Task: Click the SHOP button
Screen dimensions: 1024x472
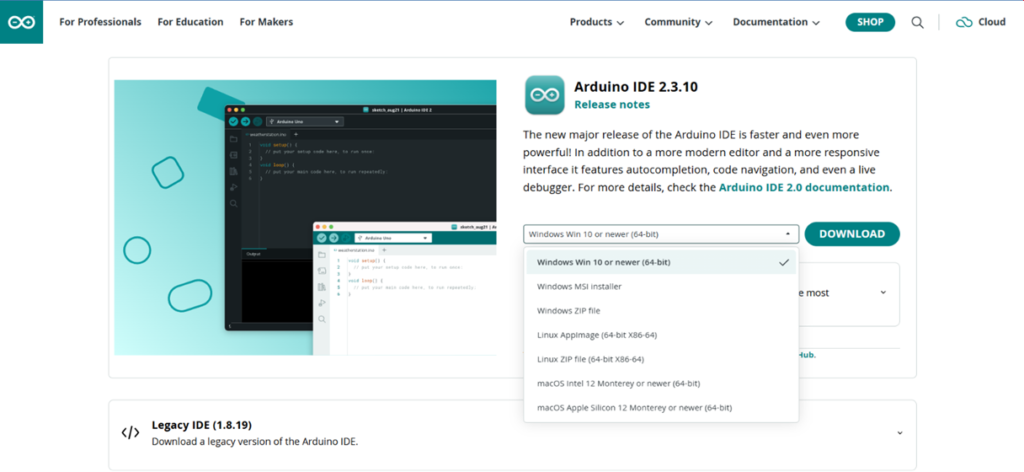Action: click(x=870, y=22)
